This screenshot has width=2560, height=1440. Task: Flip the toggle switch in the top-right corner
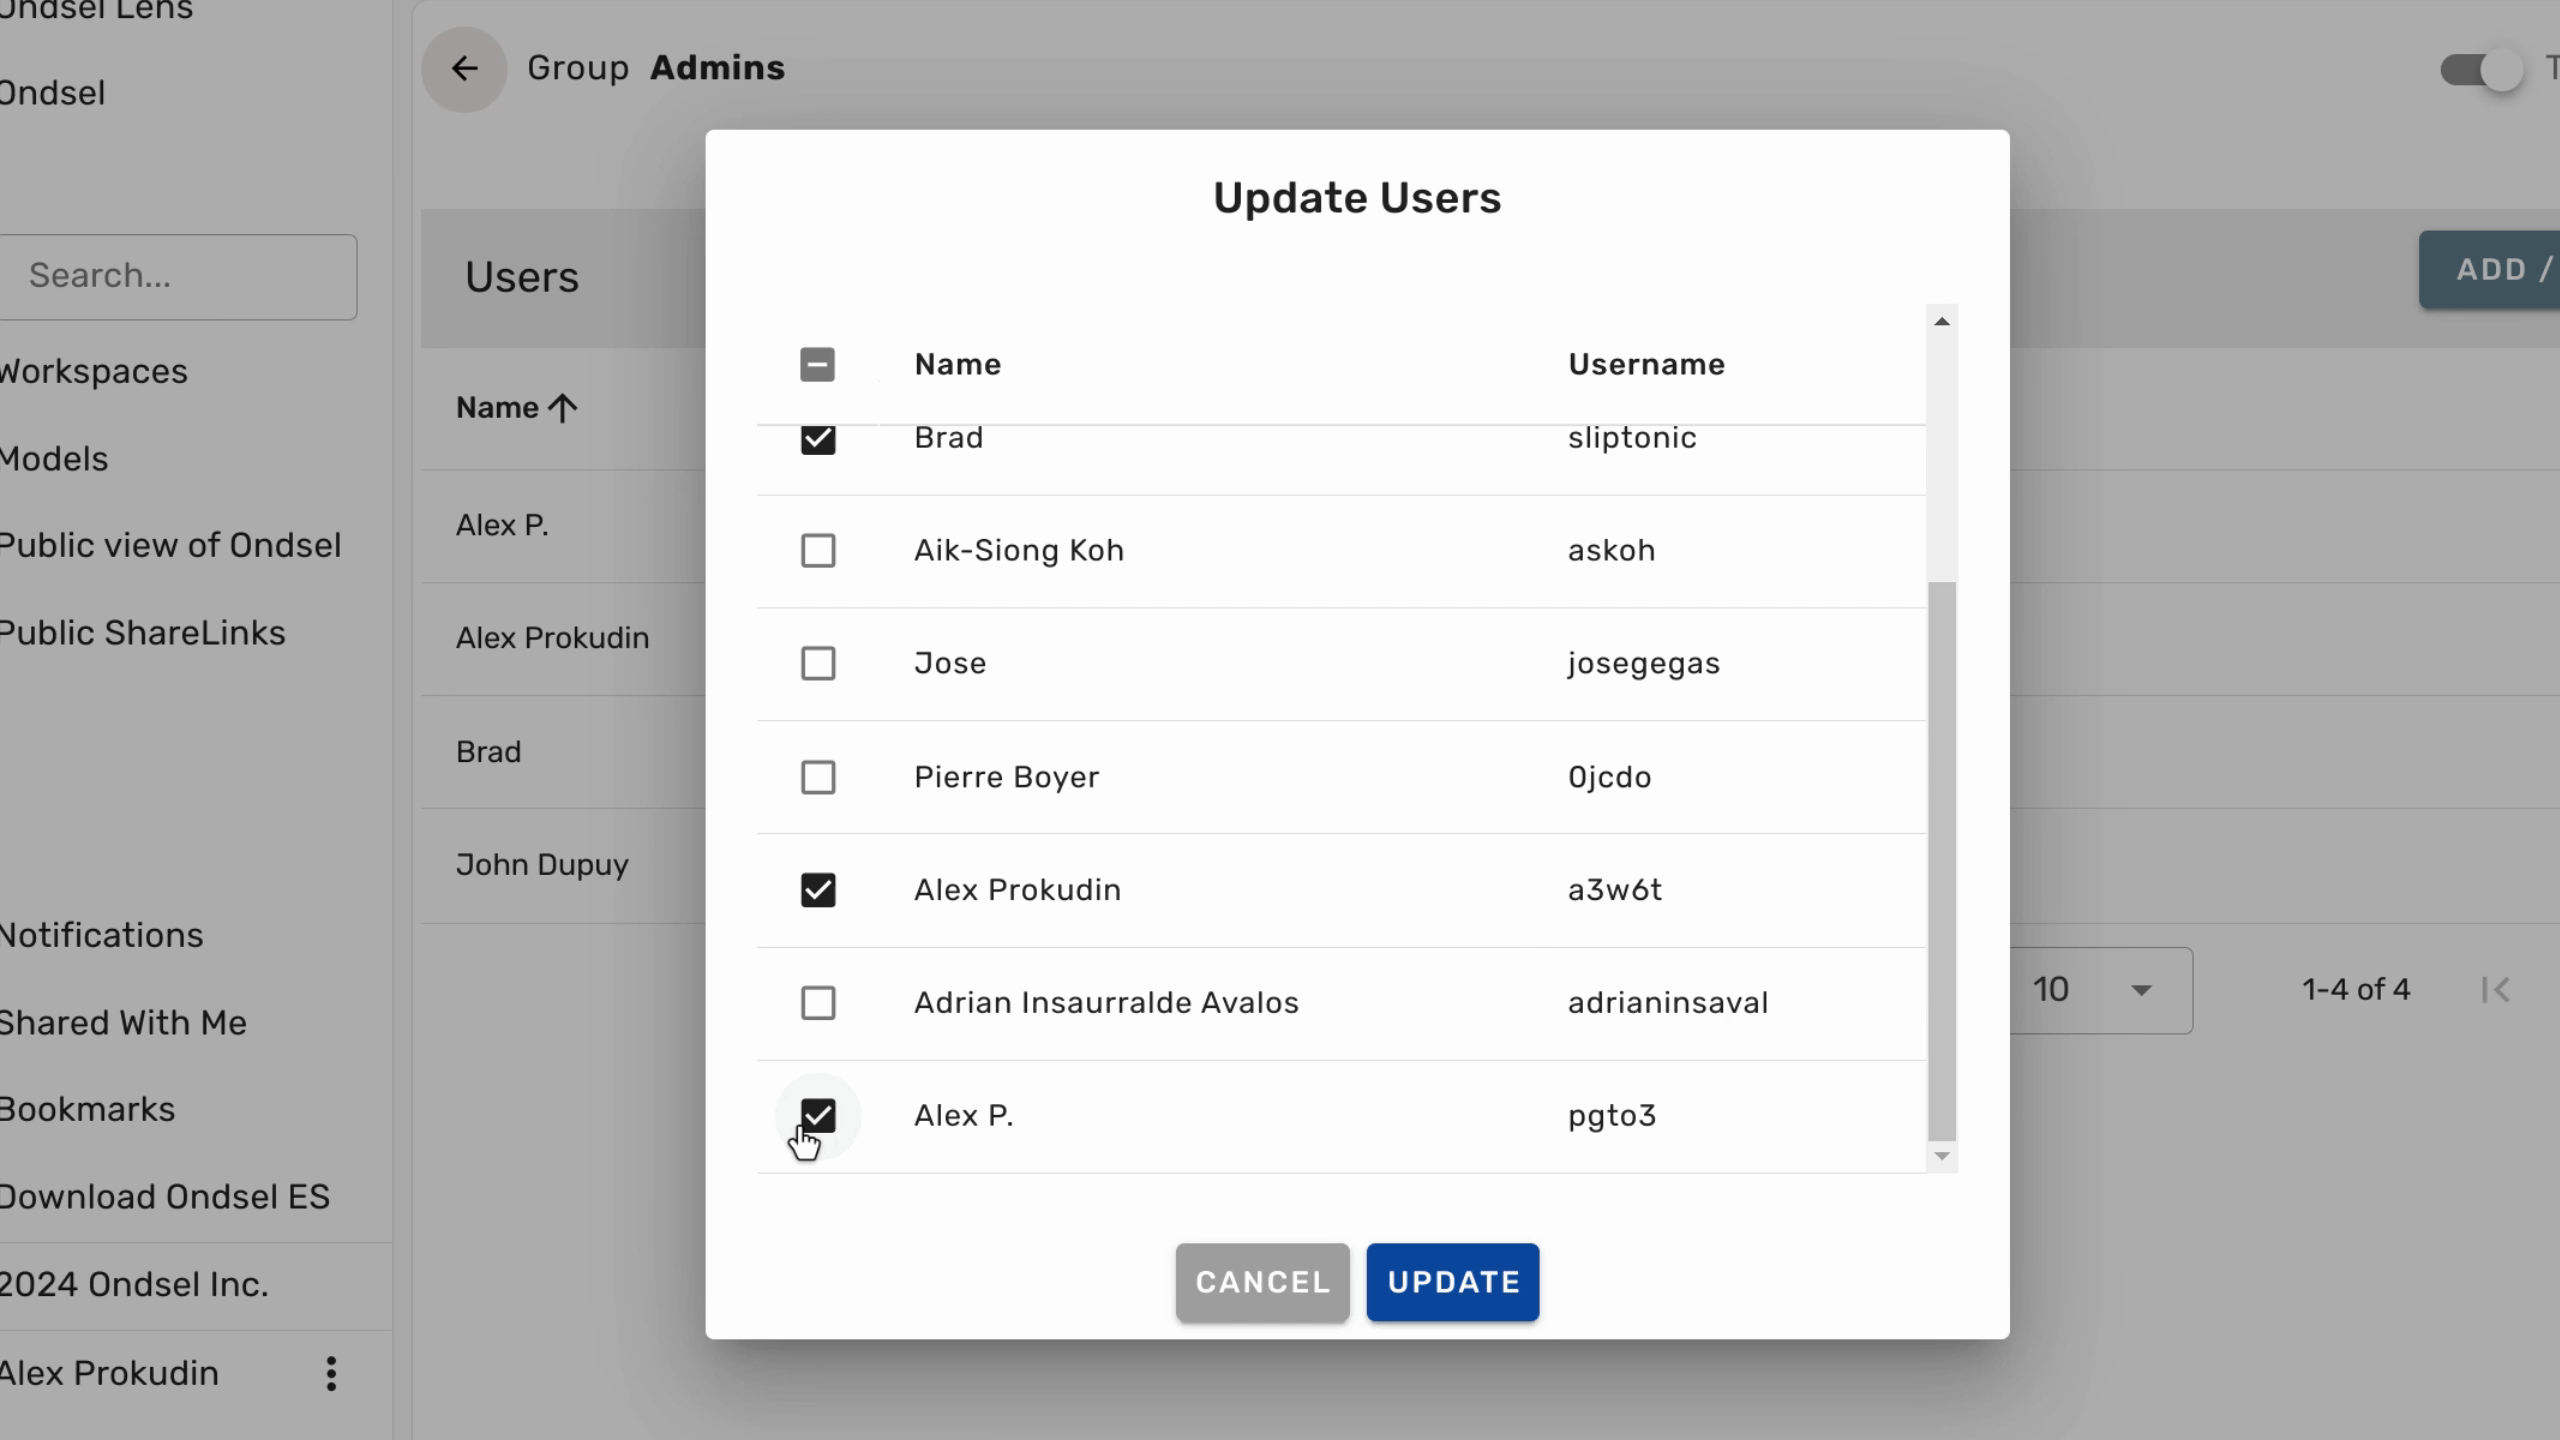[x=2482, y=70]
